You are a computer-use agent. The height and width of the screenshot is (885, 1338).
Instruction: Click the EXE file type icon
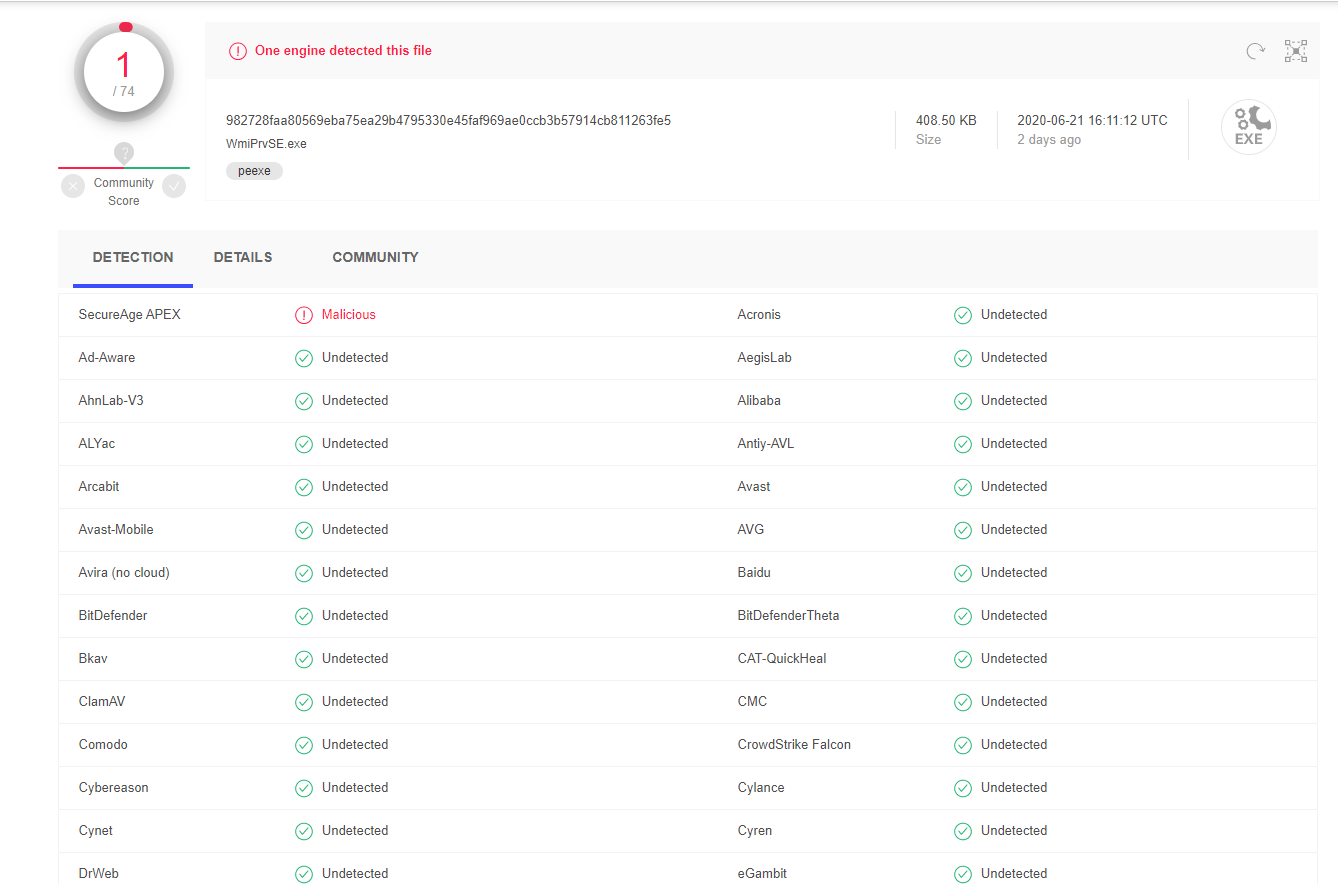(x=1248, y=128)
